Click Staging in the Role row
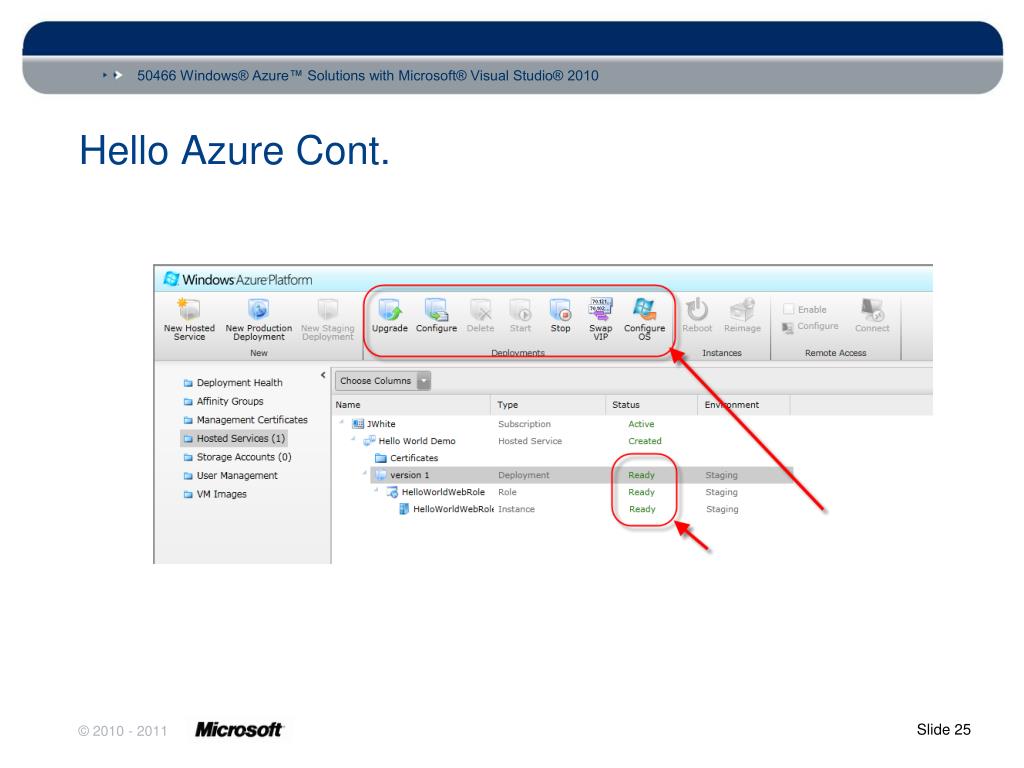 click(721, 492)
